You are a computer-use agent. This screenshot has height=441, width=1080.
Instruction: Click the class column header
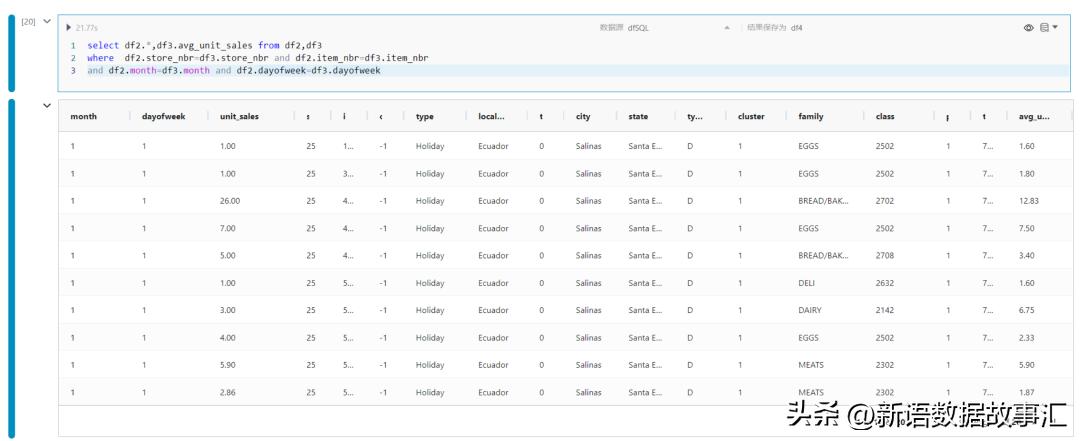point(885,117)
